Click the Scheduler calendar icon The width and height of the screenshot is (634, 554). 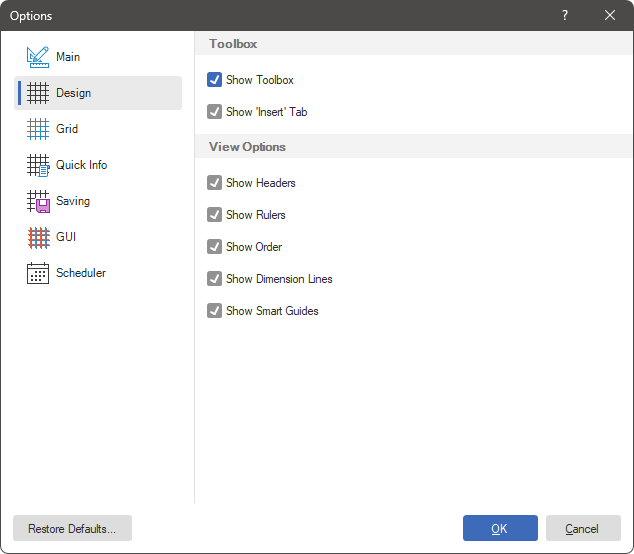pyautogui.click(x=38, y=273)
